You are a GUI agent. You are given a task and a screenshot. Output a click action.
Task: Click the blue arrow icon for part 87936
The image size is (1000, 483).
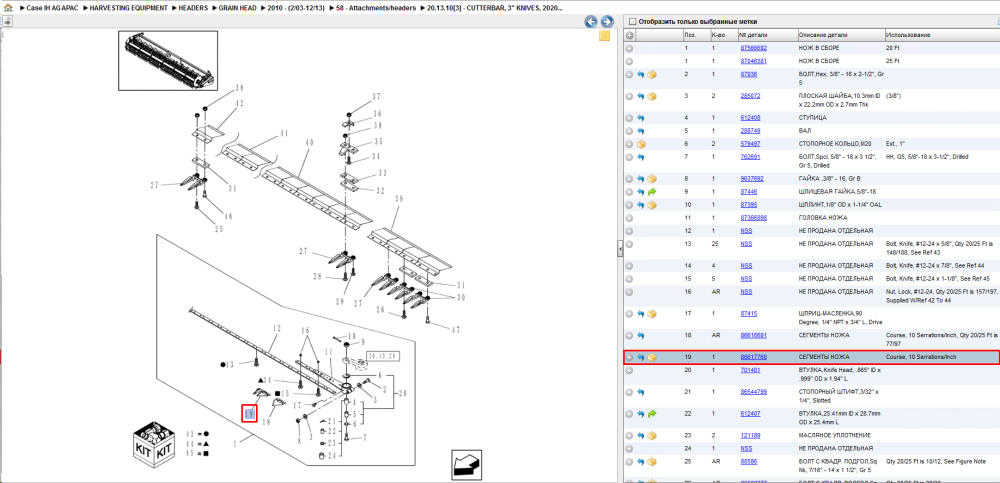(641, 75)
